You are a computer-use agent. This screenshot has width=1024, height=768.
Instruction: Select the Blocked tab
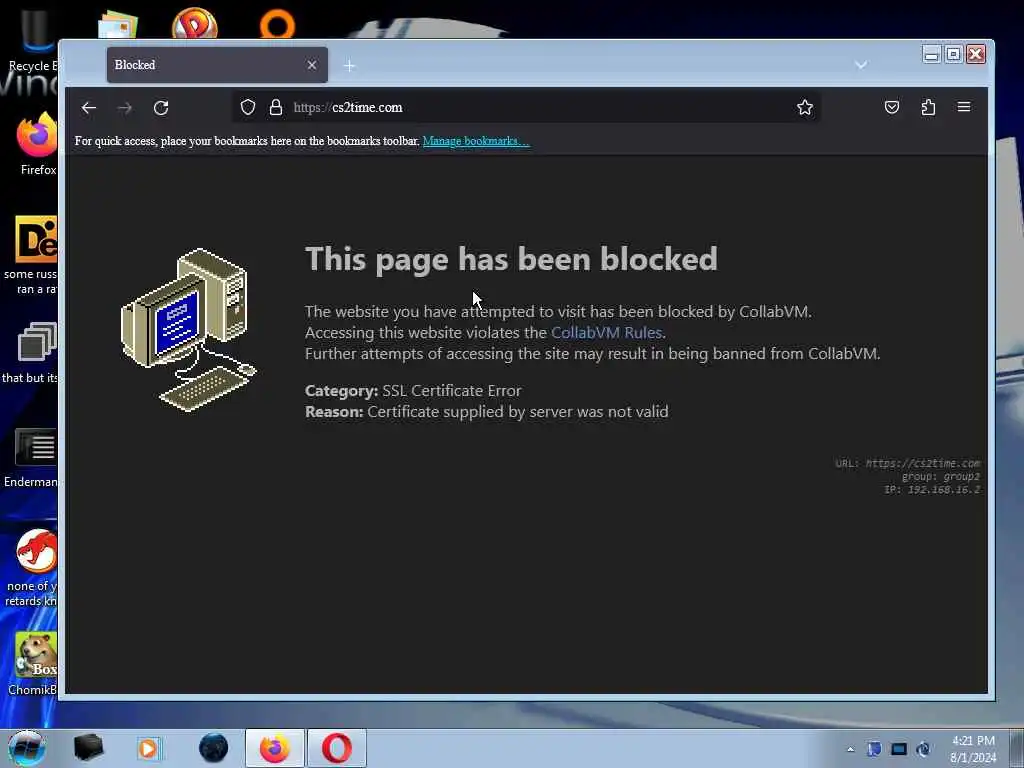click(217, 65)
